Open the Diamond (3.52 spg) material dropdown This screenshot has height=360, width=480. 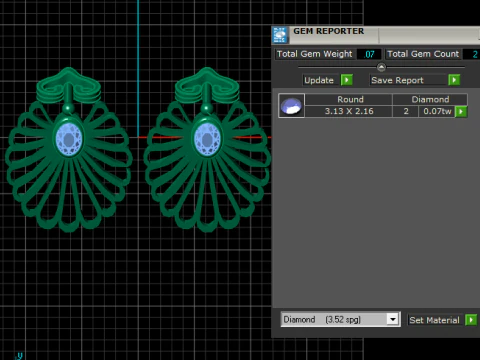[x=393, y=319]
